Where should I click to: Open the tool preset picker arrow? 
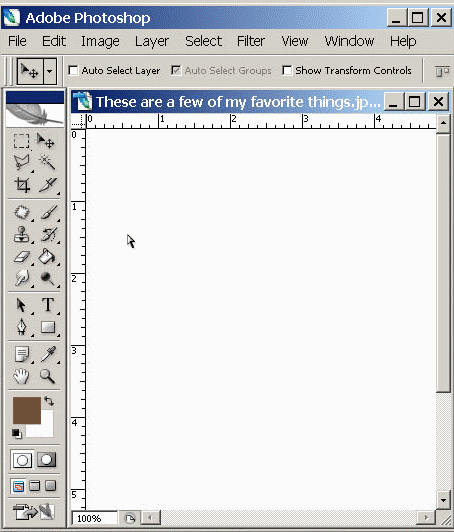coord(50,71)
